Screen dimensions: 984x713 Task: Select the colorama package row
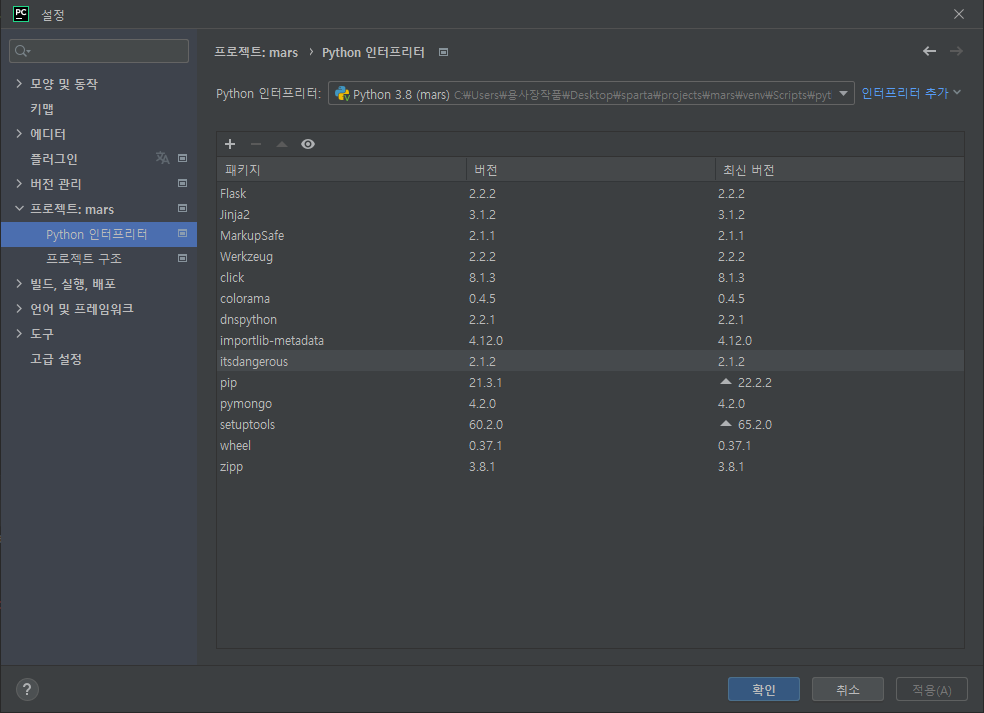click(591, 299)
